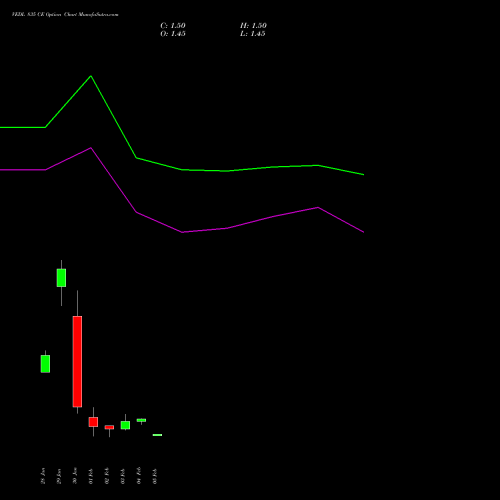Select the 05 Feb date label
Image resolution: width=500 pixels, height=500 pixels.
155,476
